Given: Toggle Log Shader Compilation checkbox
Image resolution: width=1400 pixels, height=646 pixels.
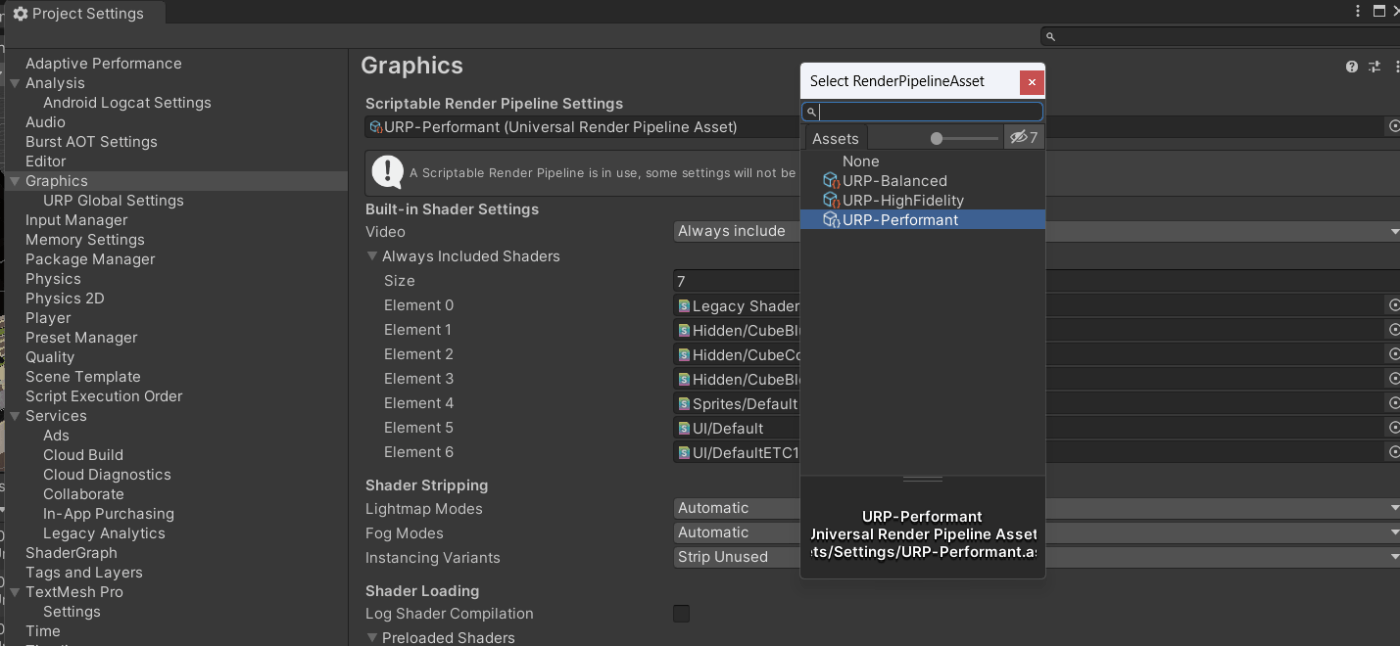Looking at the screenshot, I should pos(681,613).
